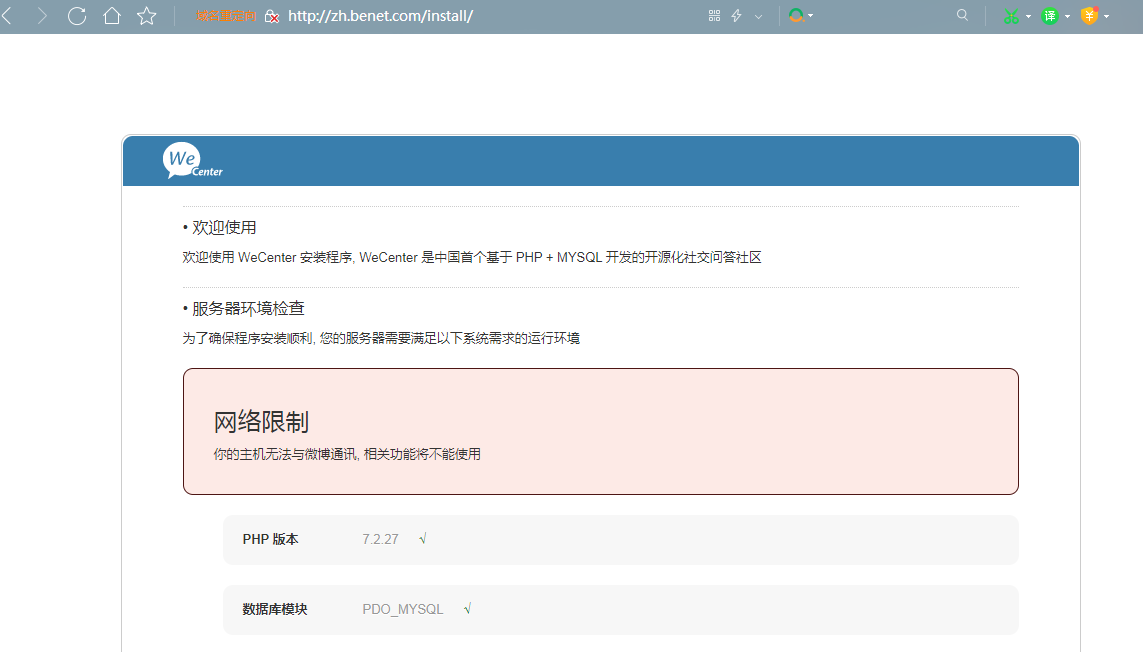Click the WeCenter welcome description sentence

click(472, 257)
